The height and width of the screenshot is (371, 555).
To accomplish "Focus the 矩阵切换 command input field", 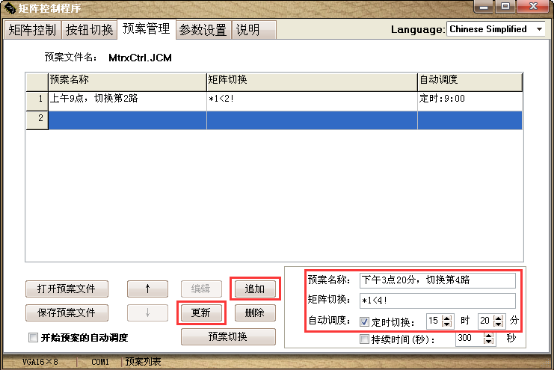I will pyautogui.click(x=437, y=301).
